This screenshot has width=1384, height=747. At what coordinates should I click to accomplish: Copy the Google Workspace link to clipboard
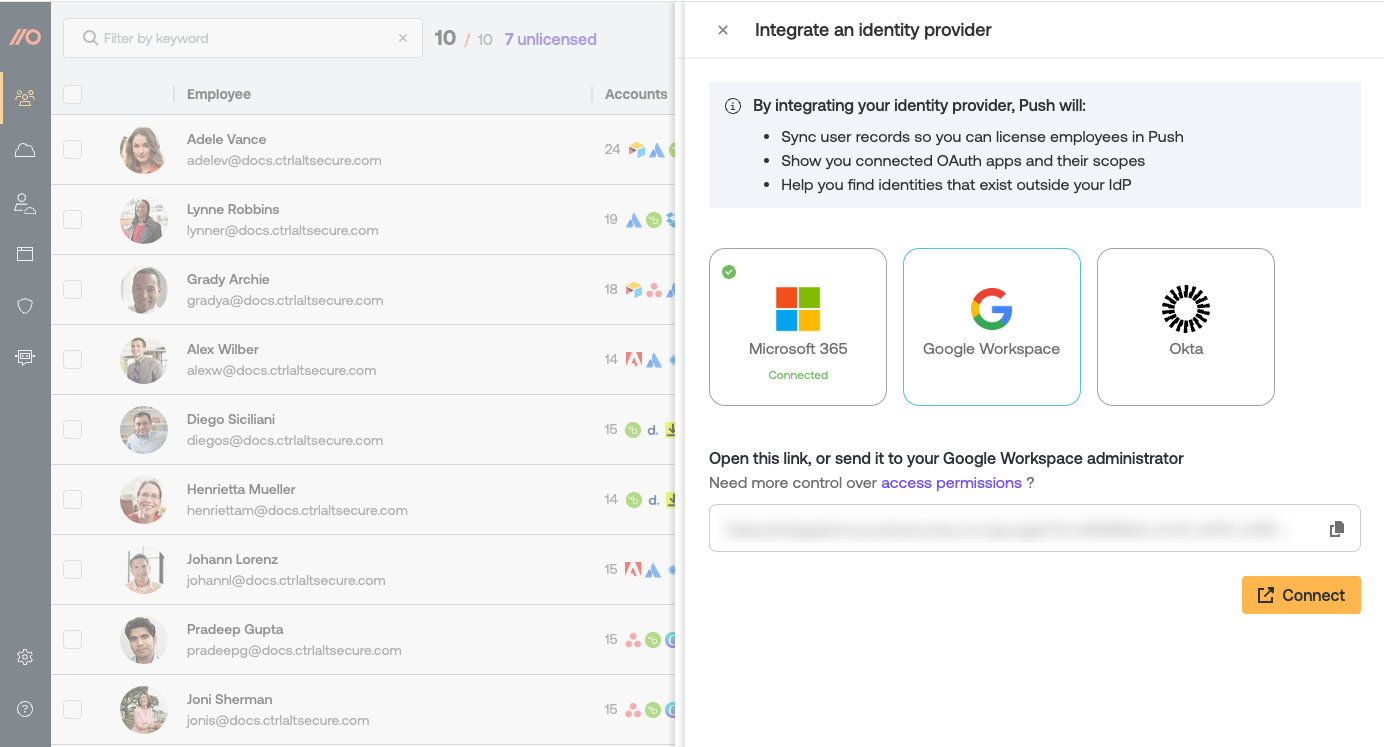point(1336,529)
